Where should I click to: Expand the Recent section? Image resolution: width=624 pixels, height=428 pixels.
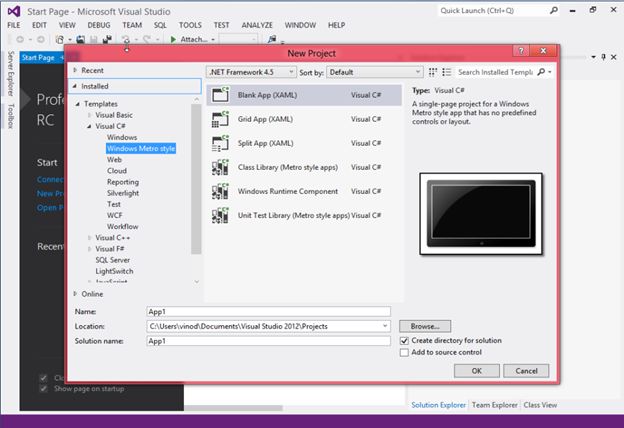[x=75, y=70]
